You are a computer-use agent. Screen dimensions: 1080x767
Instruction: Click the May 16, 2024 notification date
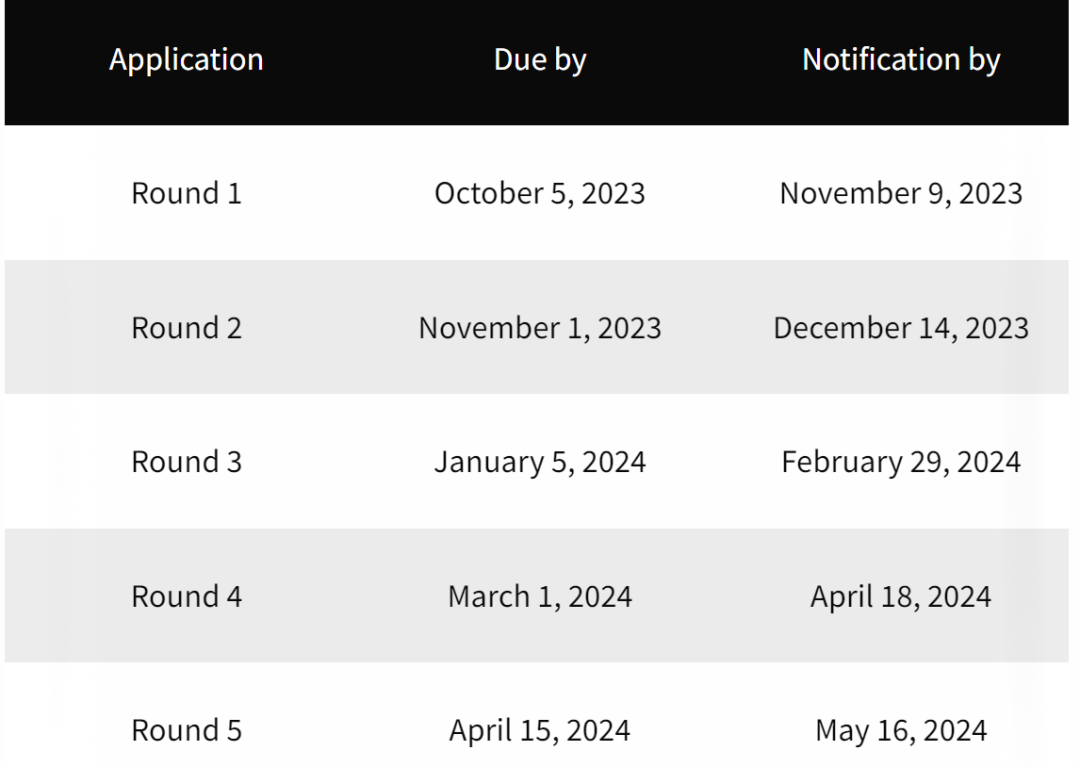coord(901,731)
